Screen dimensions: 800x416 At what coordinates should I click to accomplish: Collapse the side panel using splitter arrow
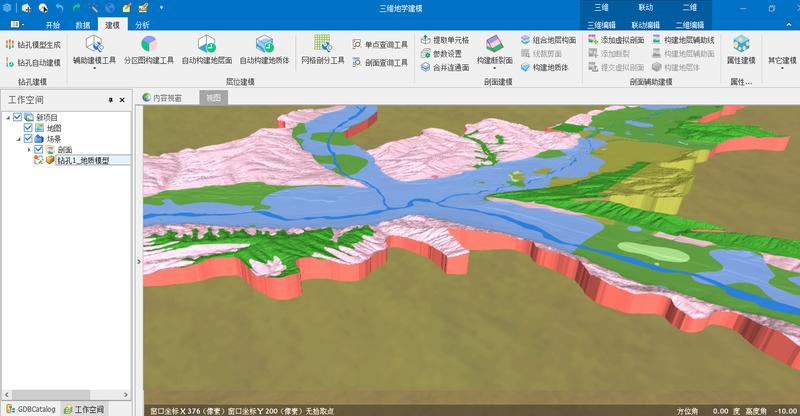[x=139, y=262]
